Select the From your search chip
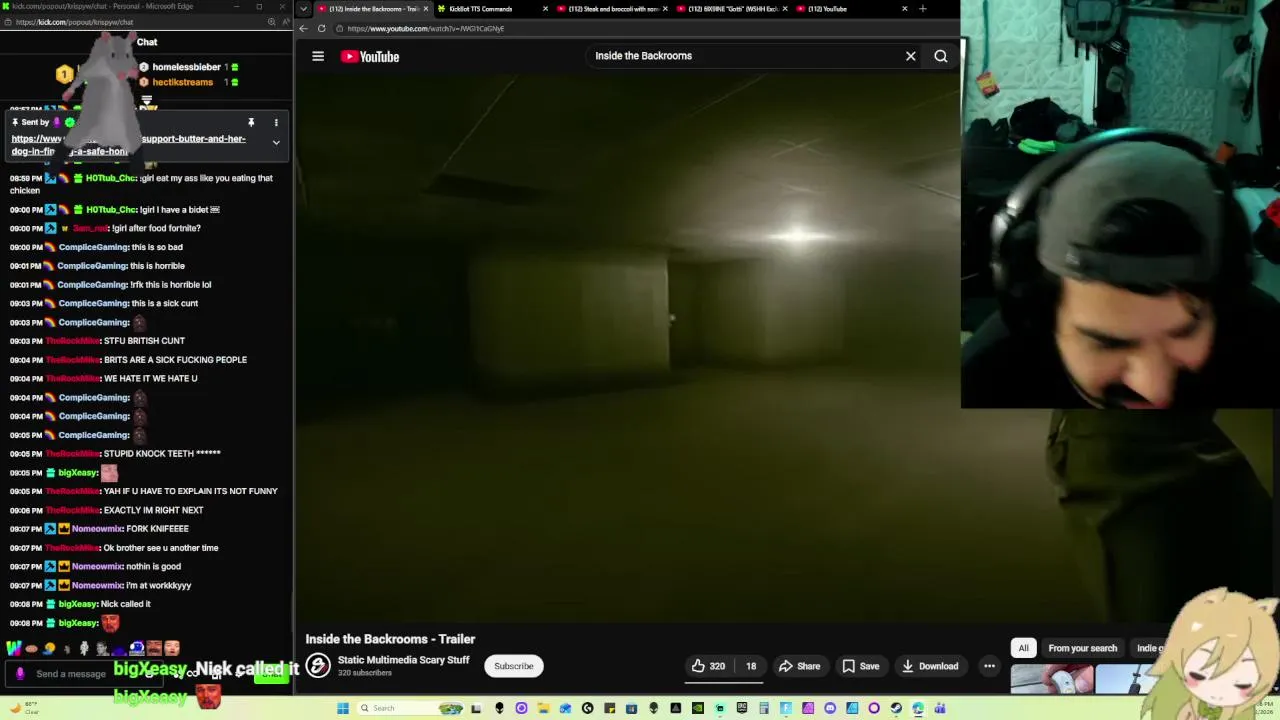 (1082, 648)
